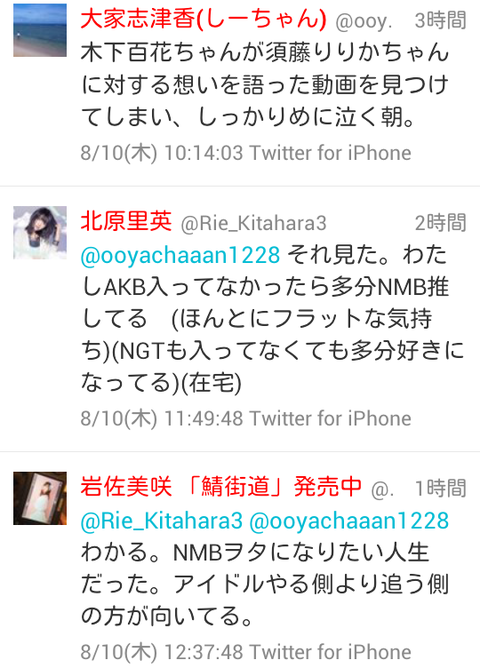Open 岩佐美咲's reply about NMBヲタ
480x668 pixels.
[265, 568]
